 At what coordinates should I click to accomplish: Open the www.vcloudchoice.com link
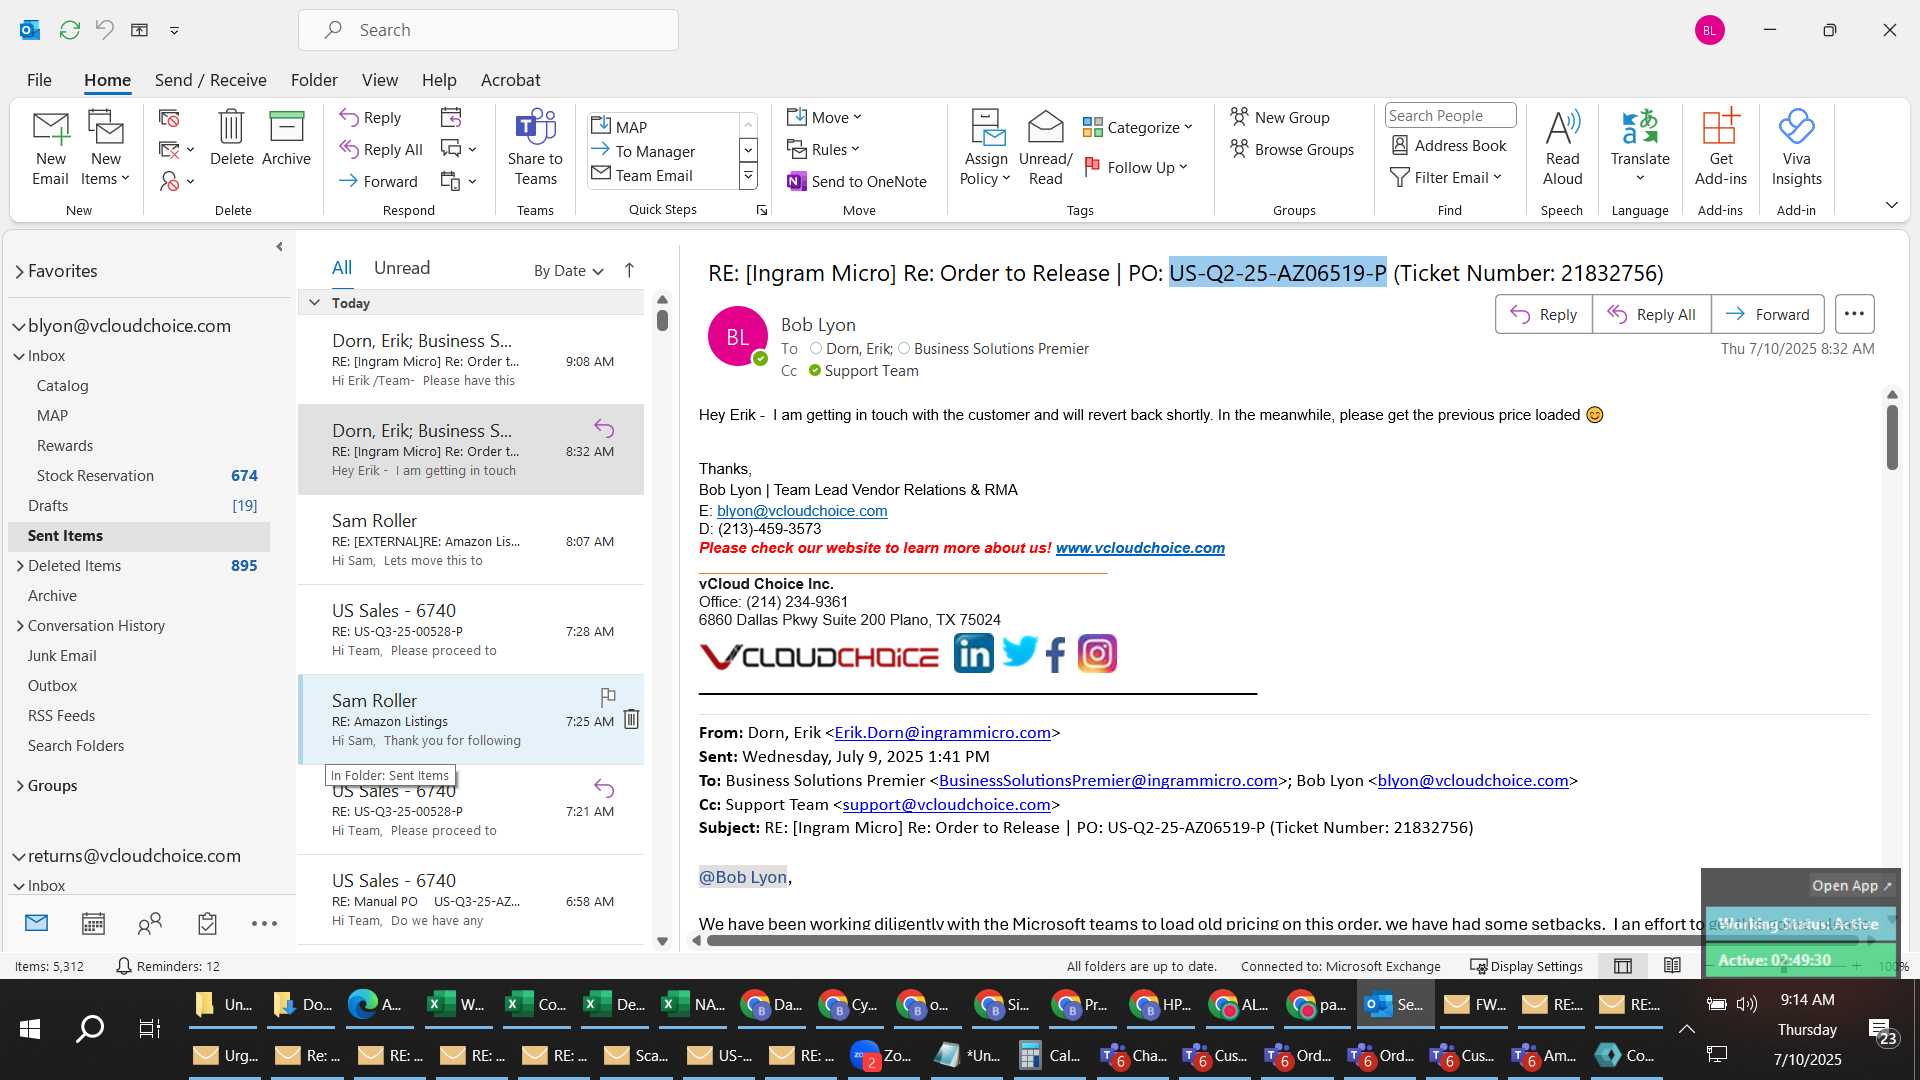[x=1140, y=548]
